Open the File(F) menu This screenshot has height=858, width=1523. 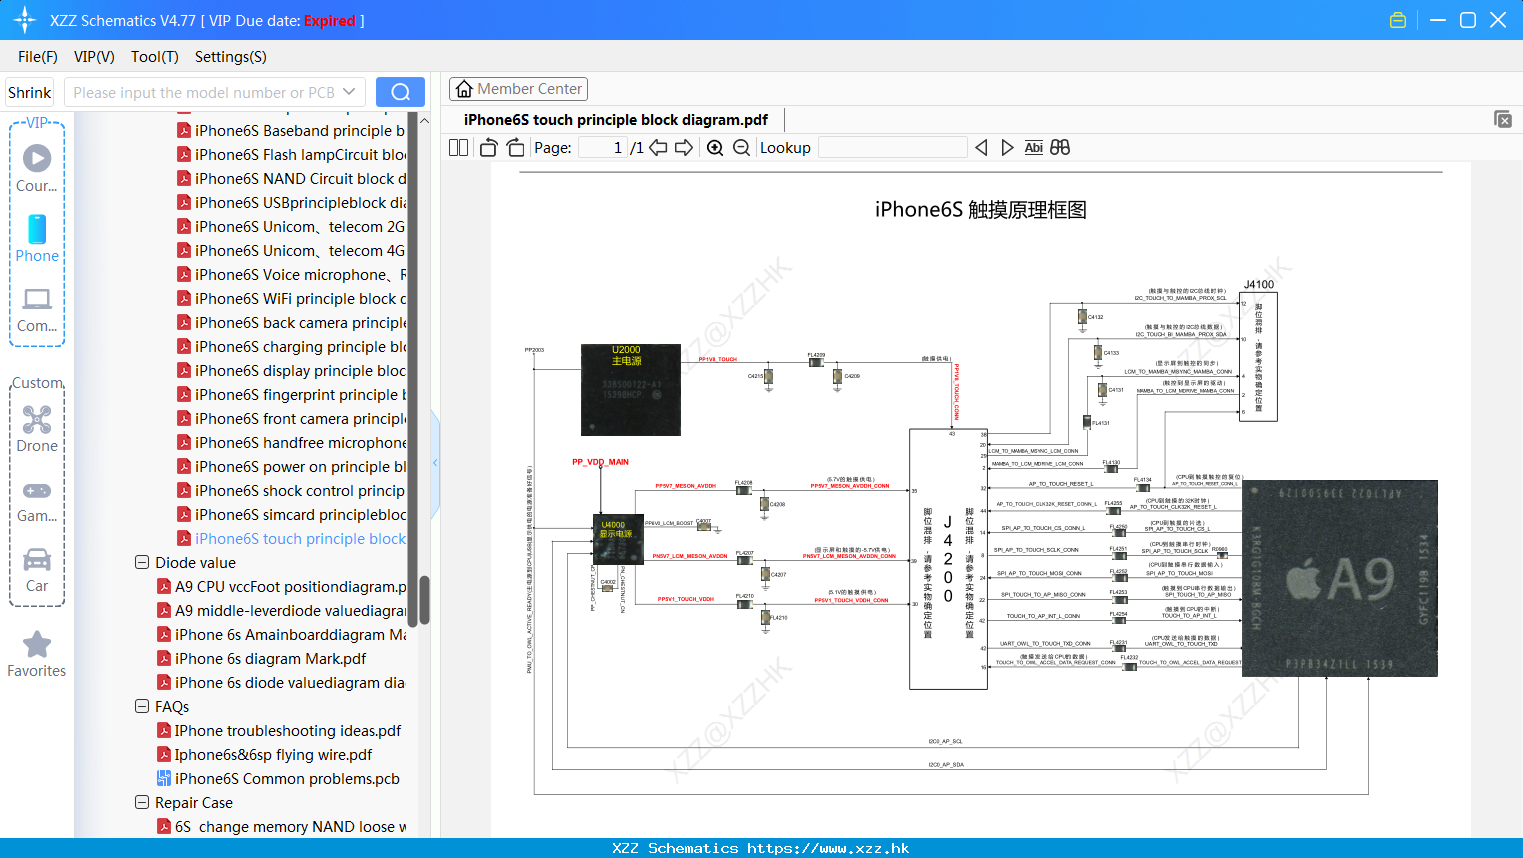tap(38, 57)
